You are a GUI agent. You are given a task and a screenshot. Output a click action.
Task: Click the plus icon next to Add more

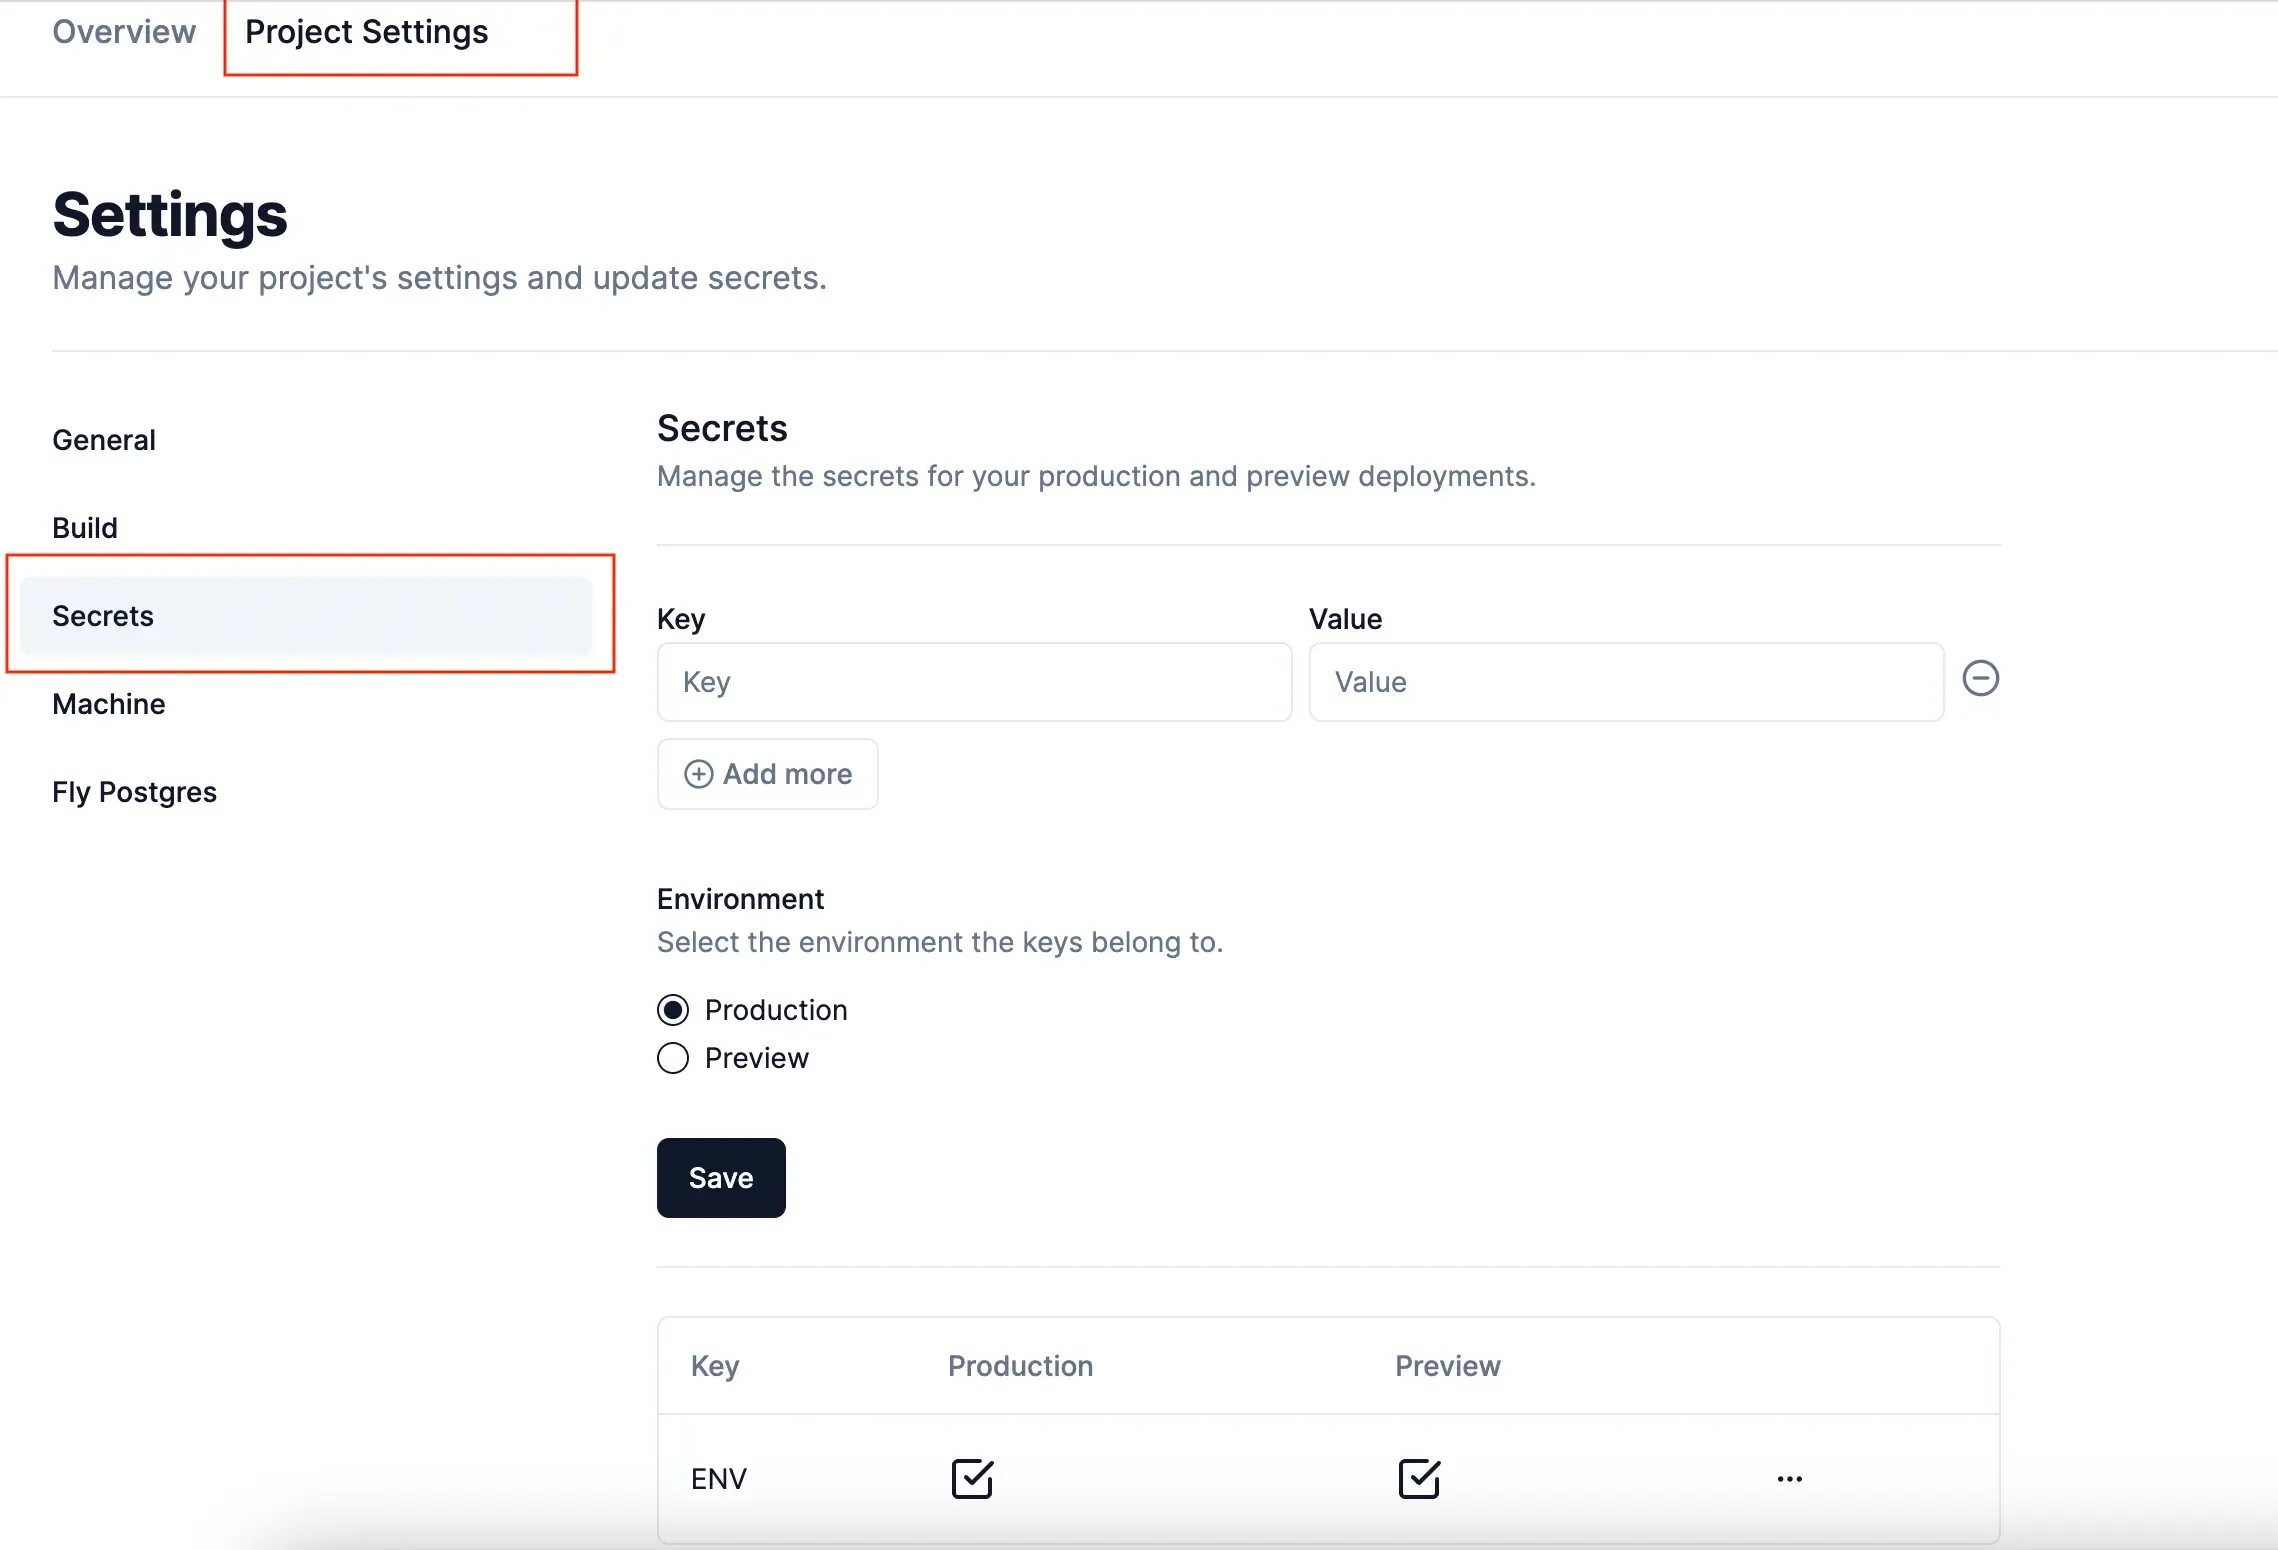tap(697, 774)
